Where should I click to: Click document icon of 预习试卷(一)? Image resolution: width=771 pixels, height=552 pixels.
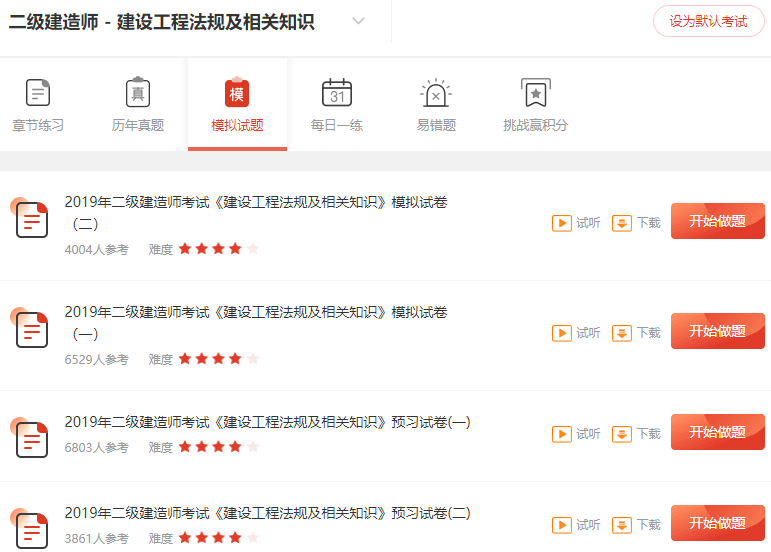(x=30, y=437)
